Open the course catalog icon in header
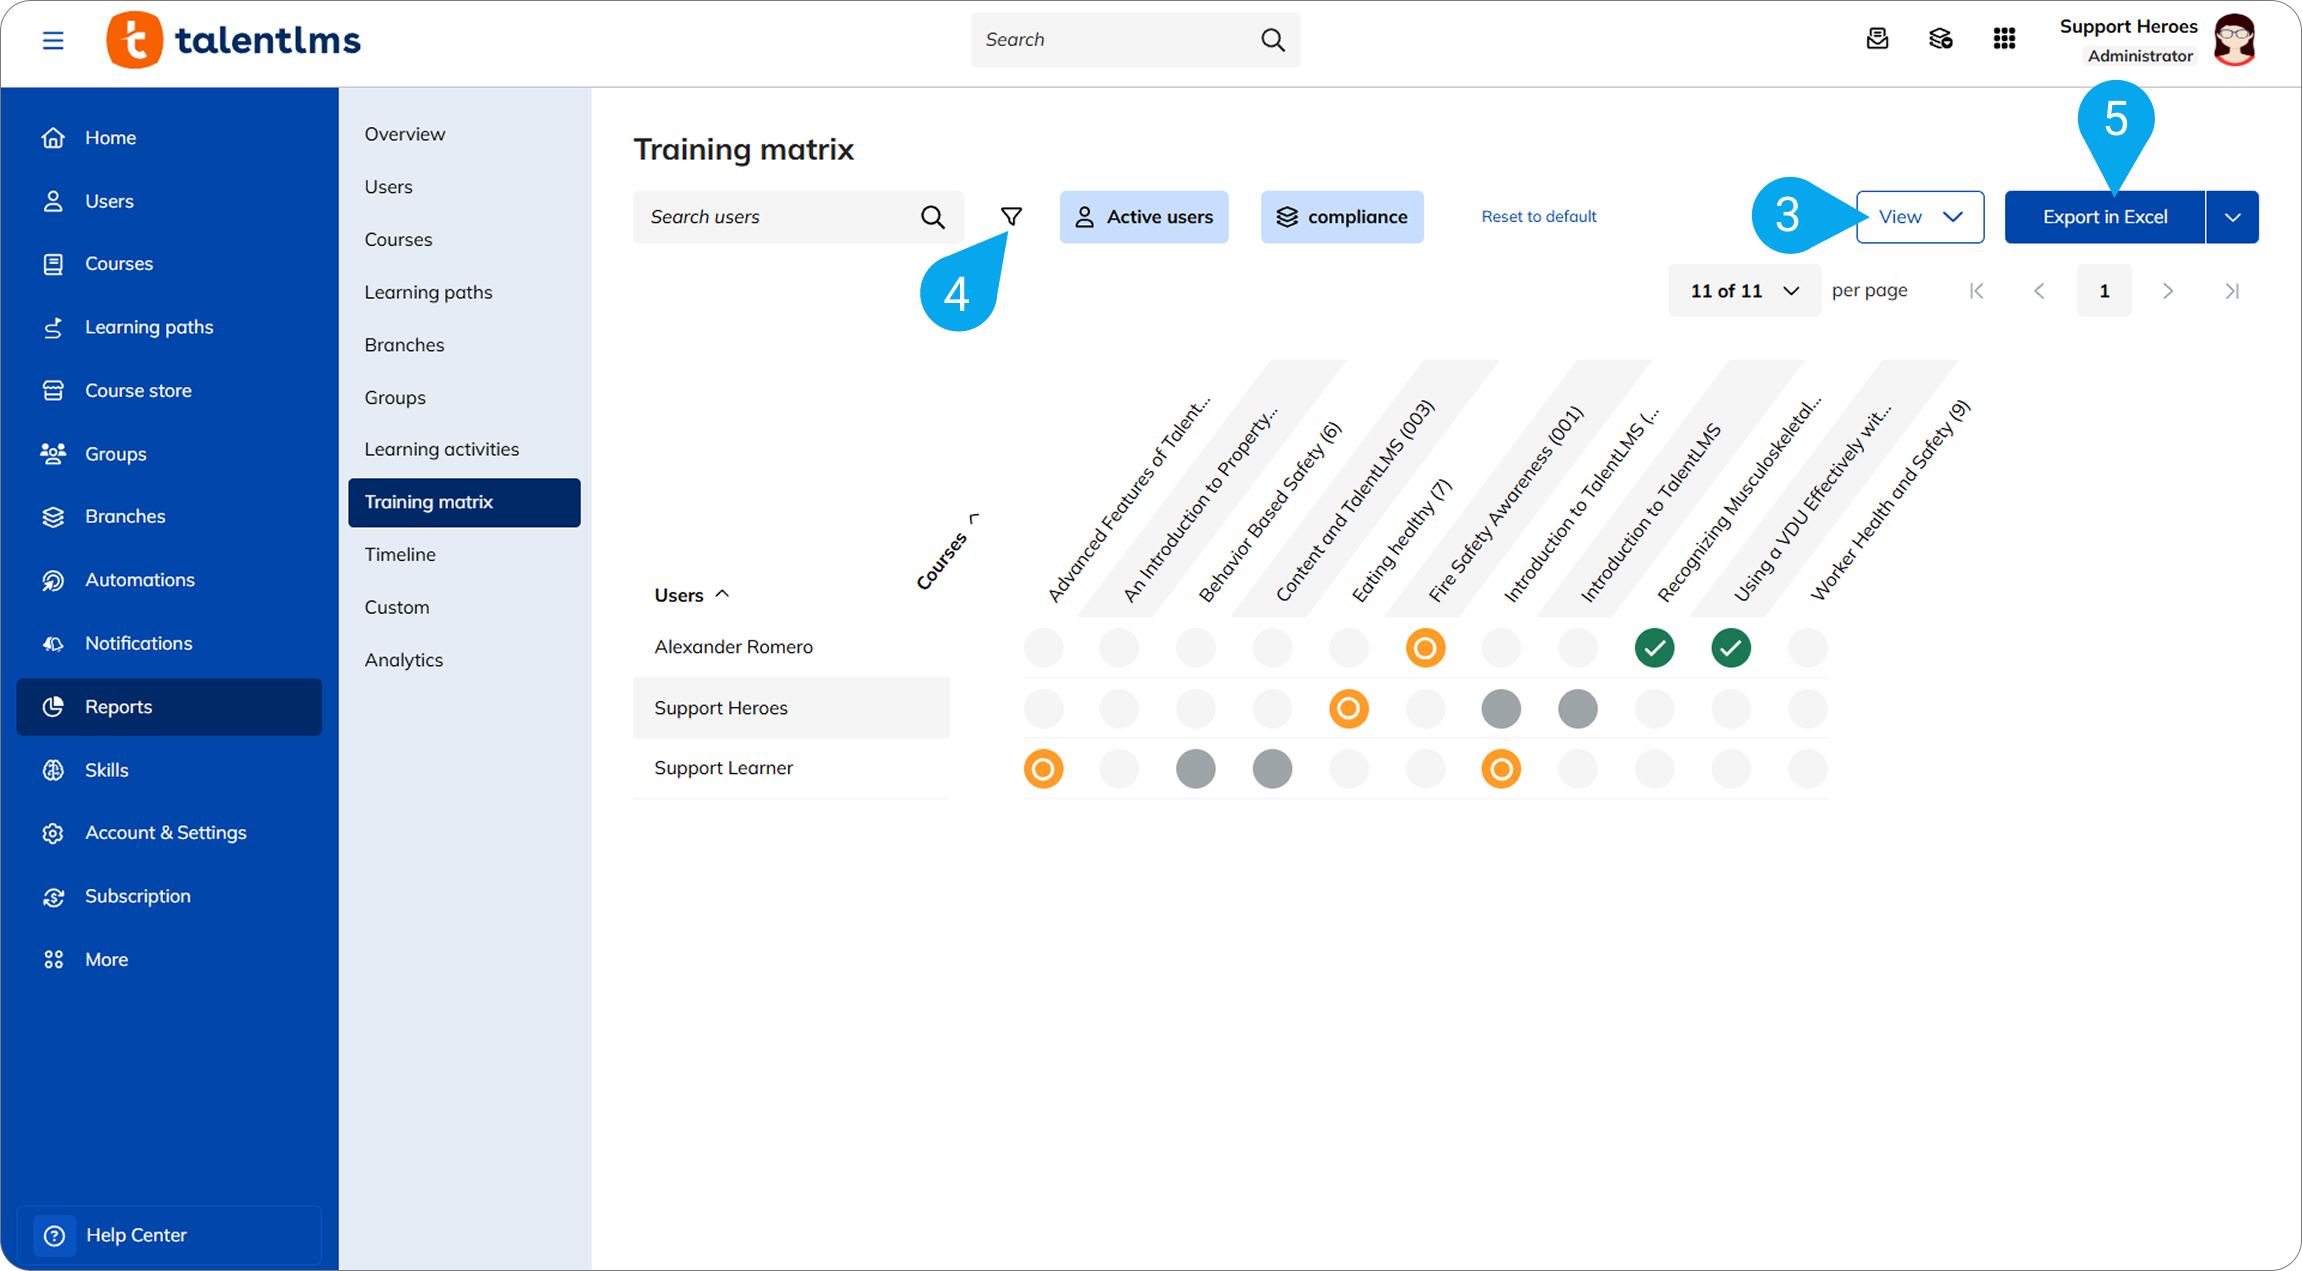 1940,39
